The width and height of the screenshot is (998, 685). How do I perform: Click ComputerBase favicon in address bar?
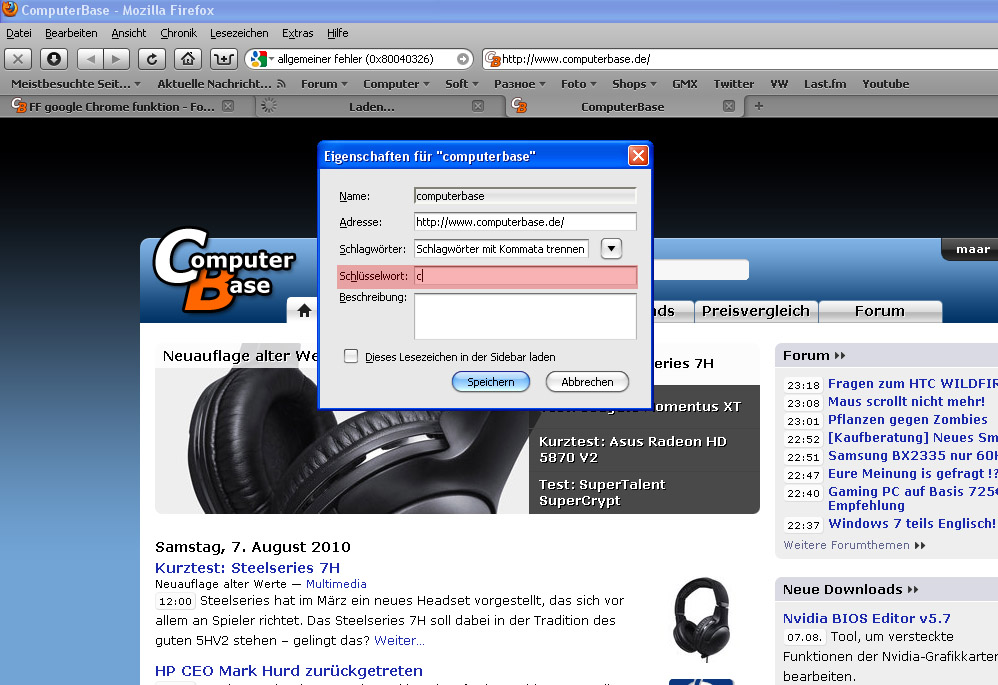pos(493,59)
